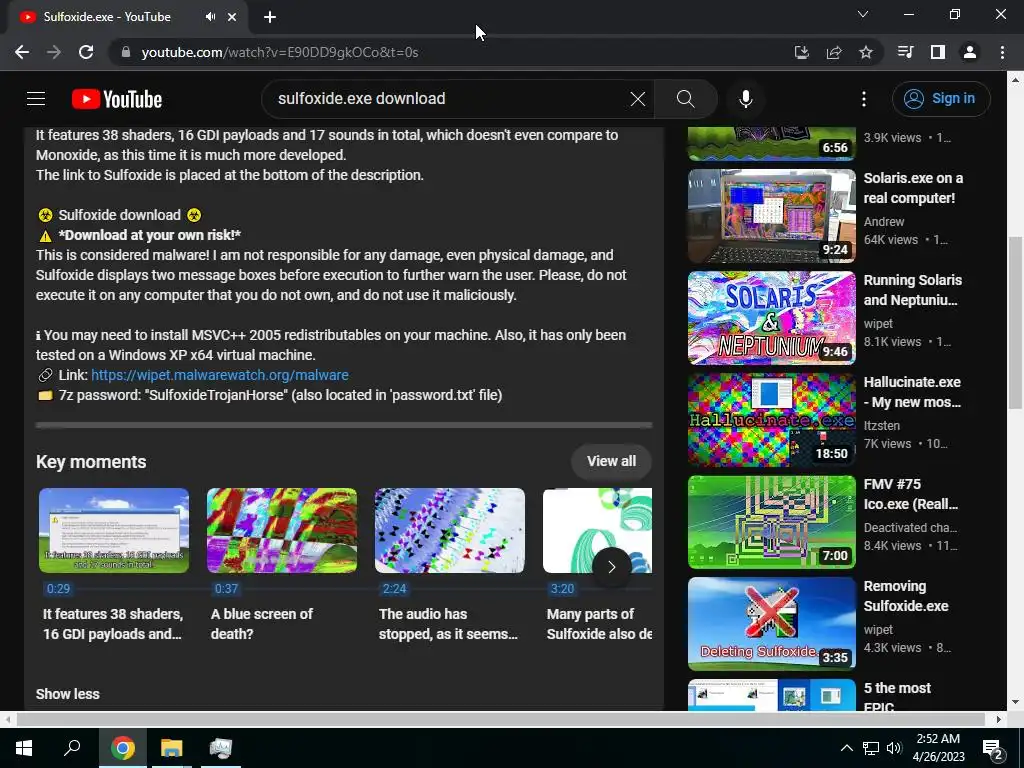Open 'Solaris.exe on a real computer!' video title

coord(913,188)
